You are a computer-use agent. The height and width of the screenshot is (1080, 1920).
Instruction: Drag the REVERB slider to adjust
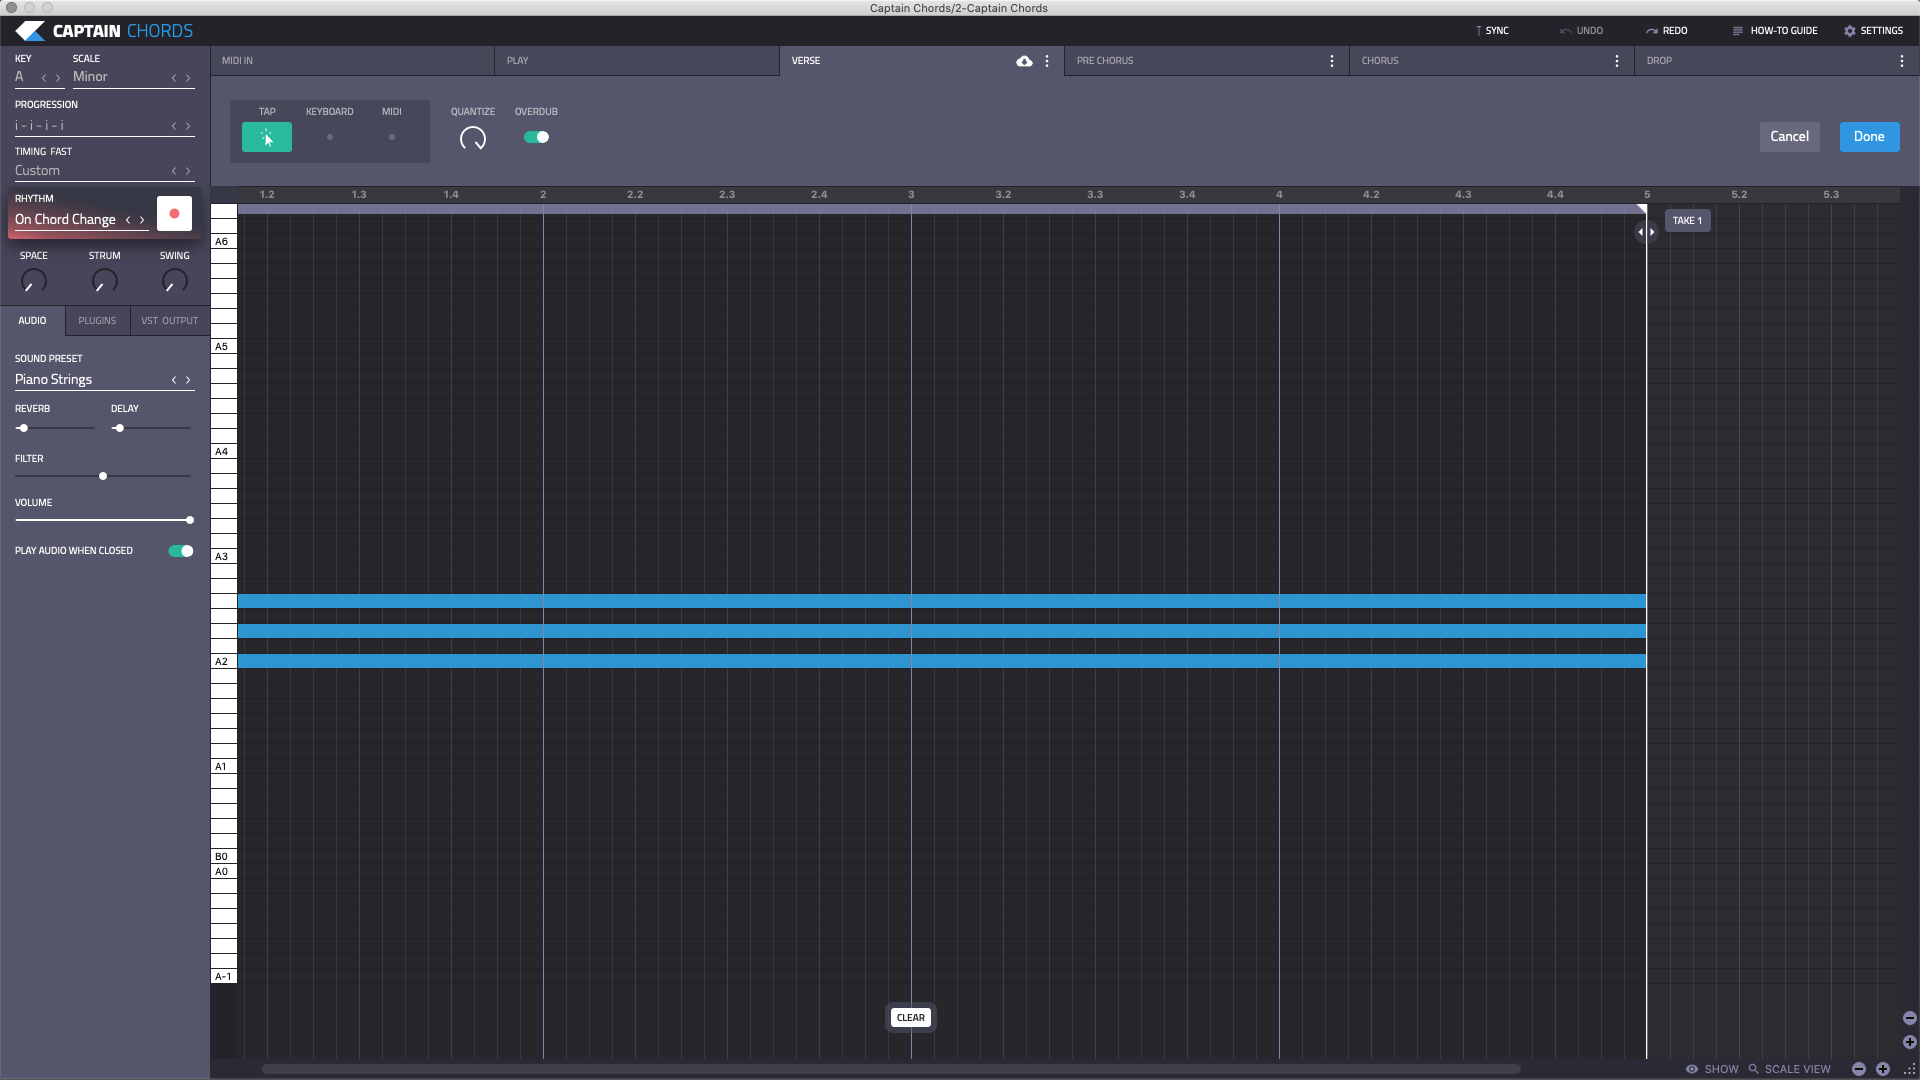[x=22, y=427]
